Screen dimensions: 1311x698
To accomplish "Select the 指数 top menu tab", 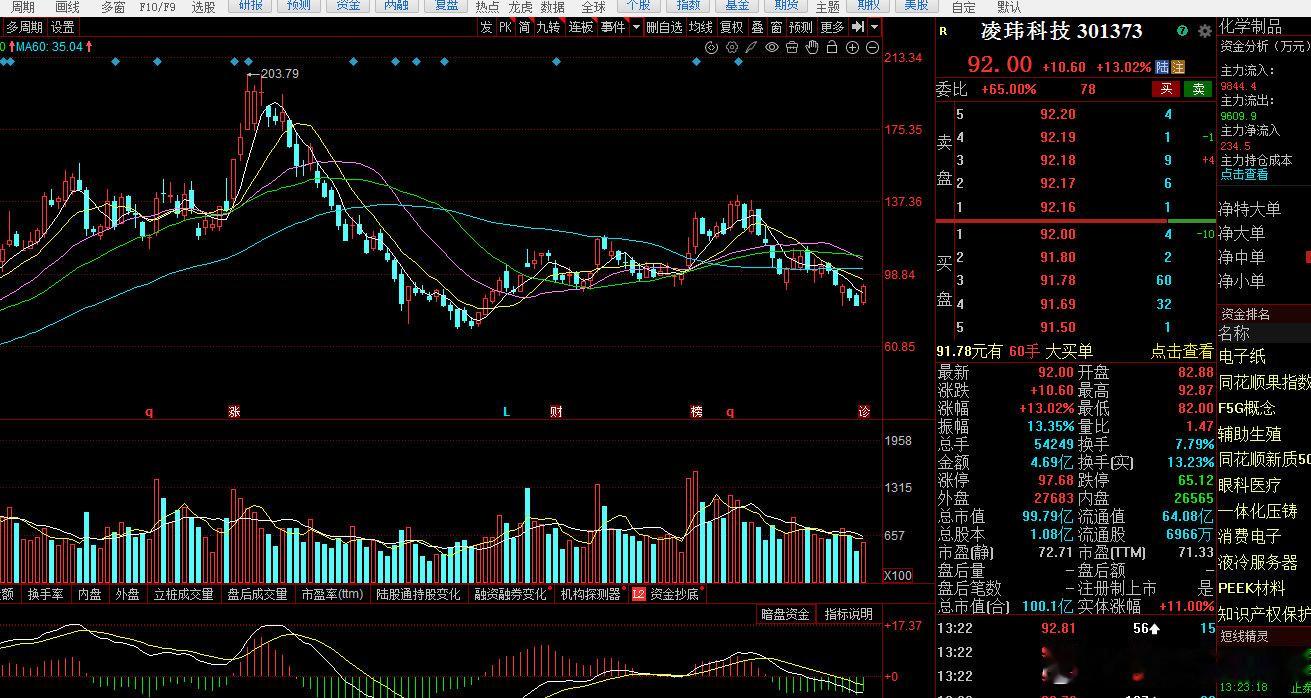I will pos(688,6).
